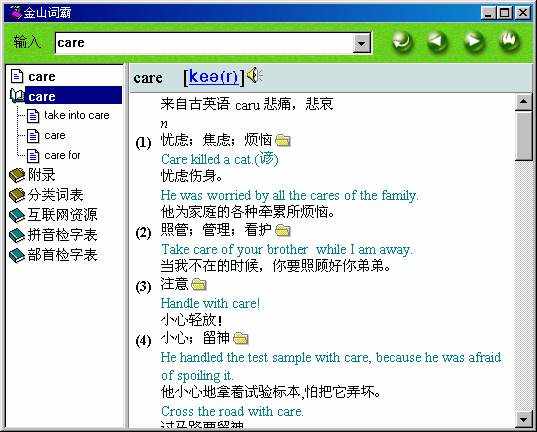Expand the 附录 book entry

click(x=32, y=175)
